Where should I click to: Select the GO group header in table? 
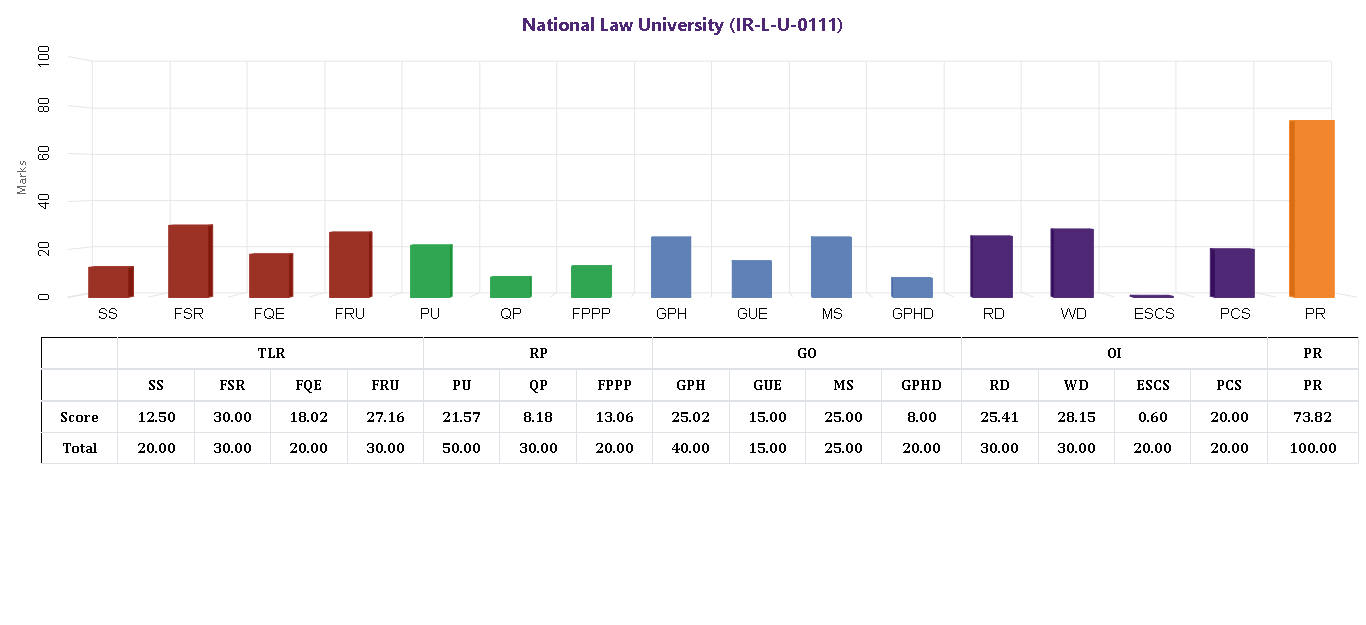coord(807,354)
